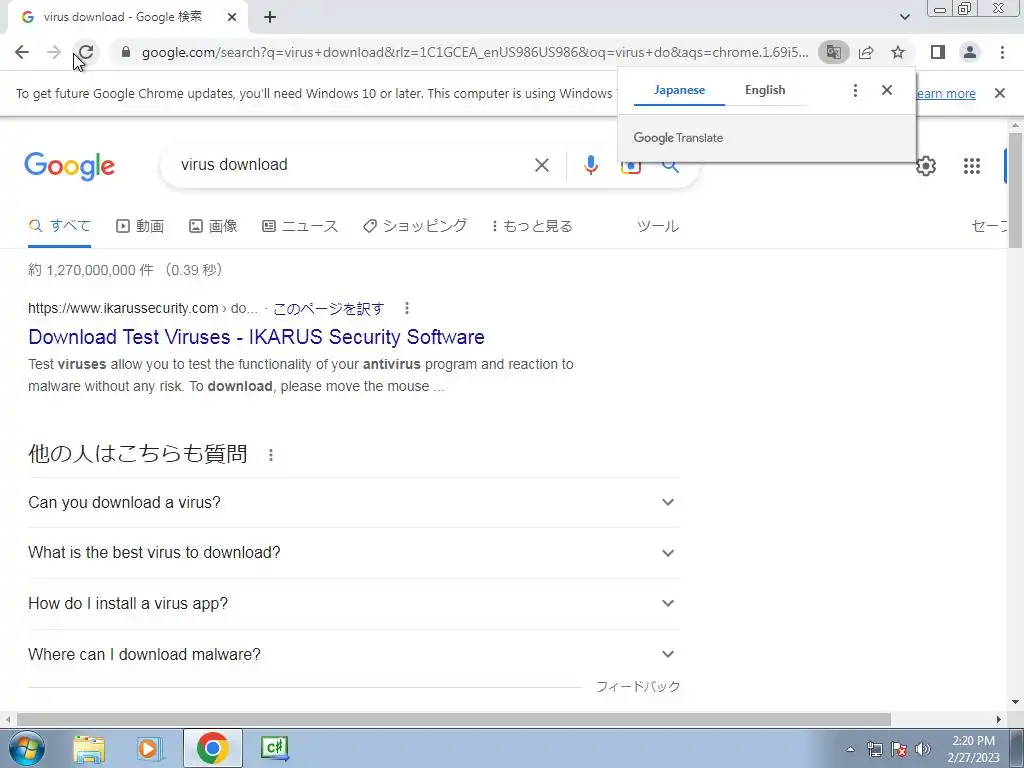Image resolution: width=1024 pixels, height=768 pixels.
Task: Open the C# app on the taskbar
Action: [274, 748]
